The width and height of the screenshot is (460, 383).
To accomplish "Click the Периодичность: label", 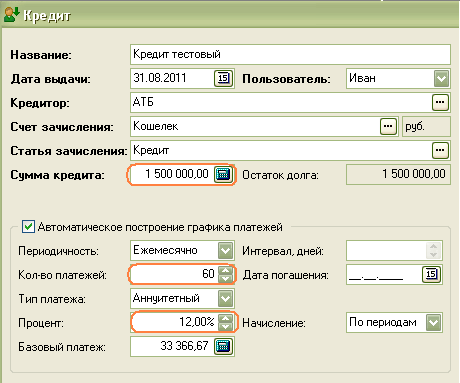I will 58,251.
